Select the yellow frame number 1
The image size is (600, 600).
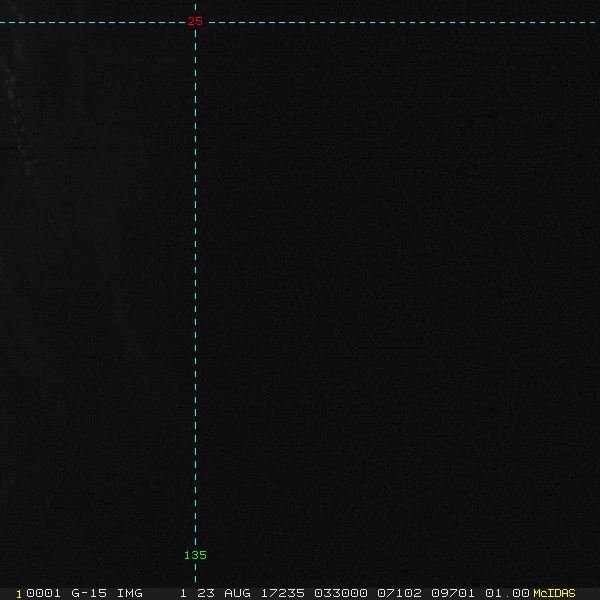[x=19, y=594]
